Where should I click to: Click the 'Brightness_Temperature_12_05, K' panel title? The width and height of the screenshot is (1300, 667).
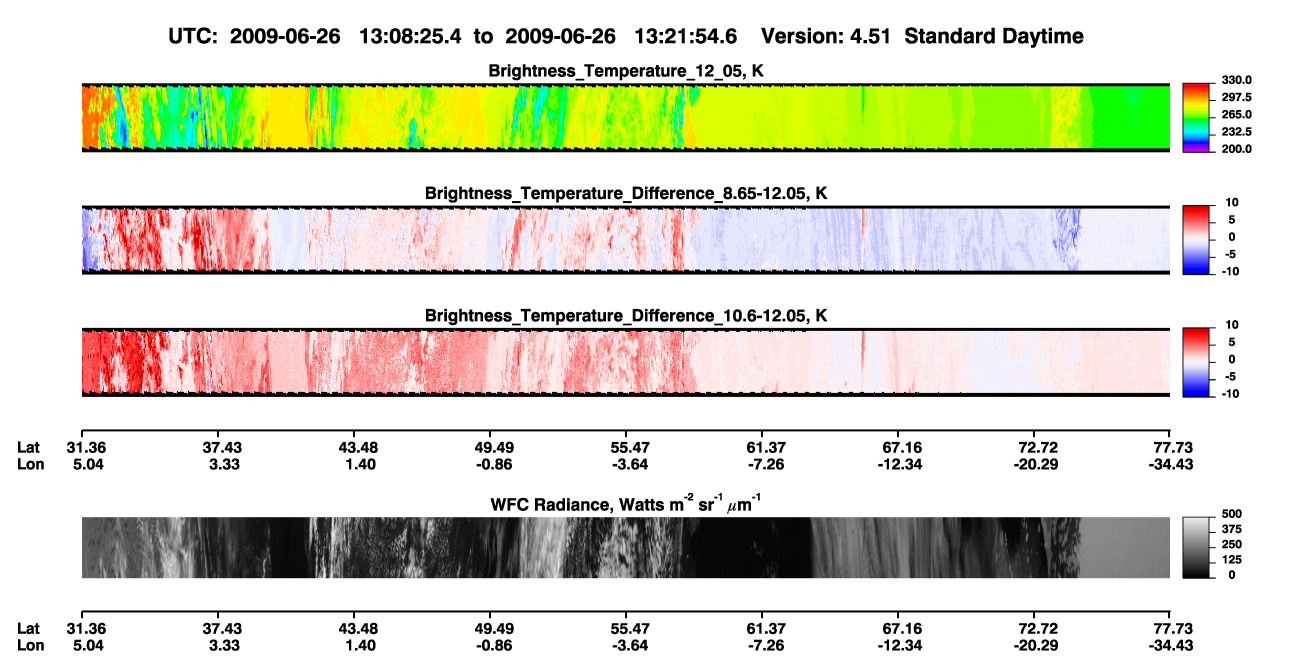point(626,71)
